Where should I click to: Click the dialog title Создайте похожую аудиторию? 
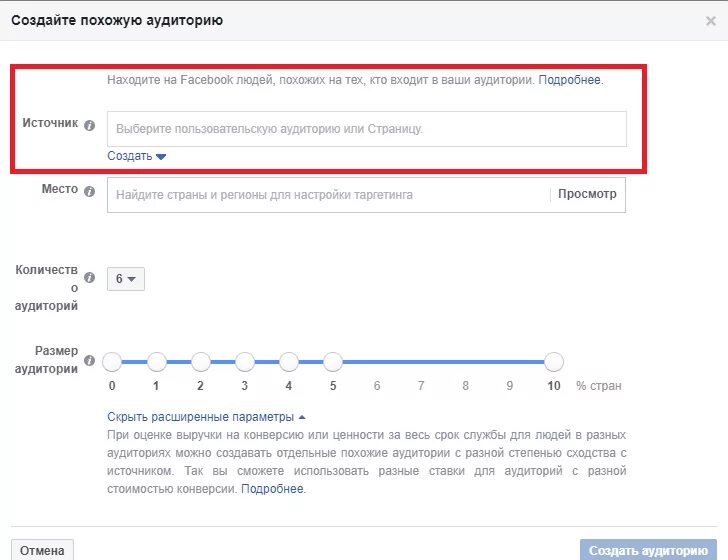pyautogui.click(x=117, y=20)
